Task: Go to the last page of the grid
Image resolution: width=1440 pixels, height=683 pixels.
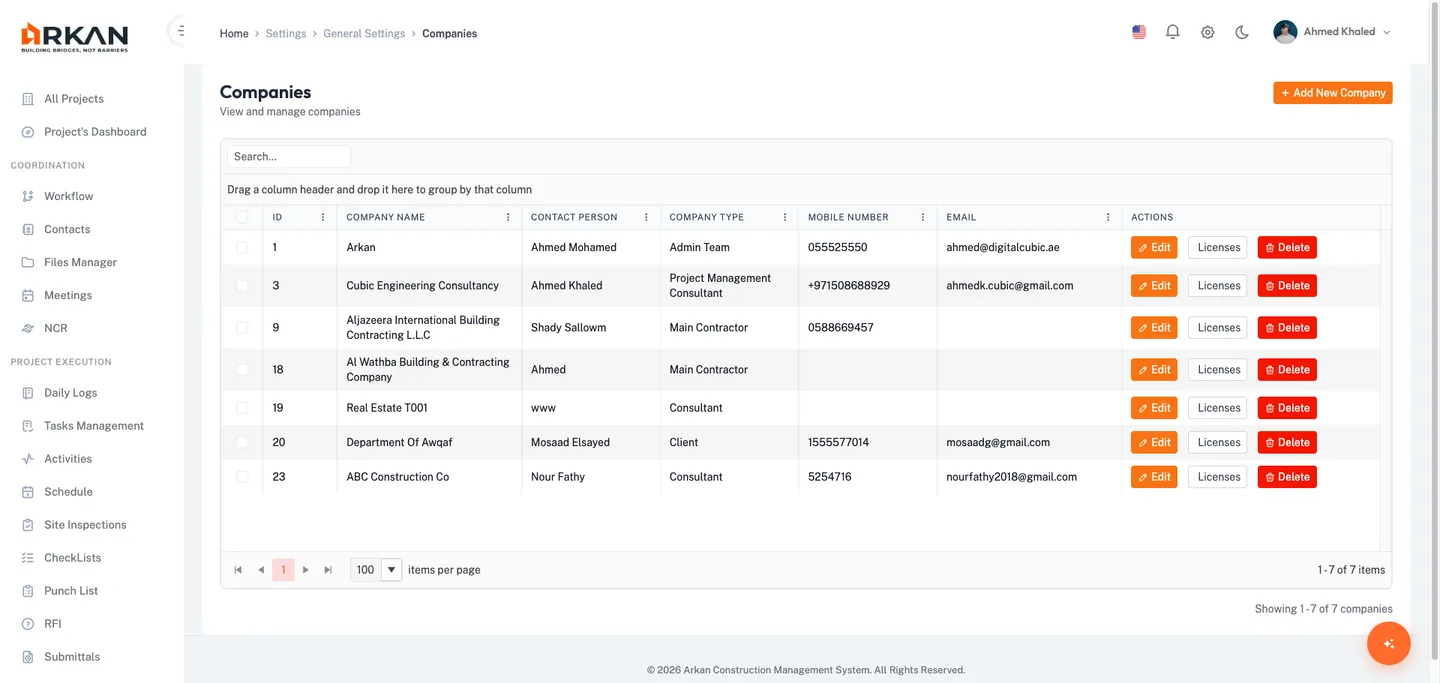Action: [x=328, y=570]
